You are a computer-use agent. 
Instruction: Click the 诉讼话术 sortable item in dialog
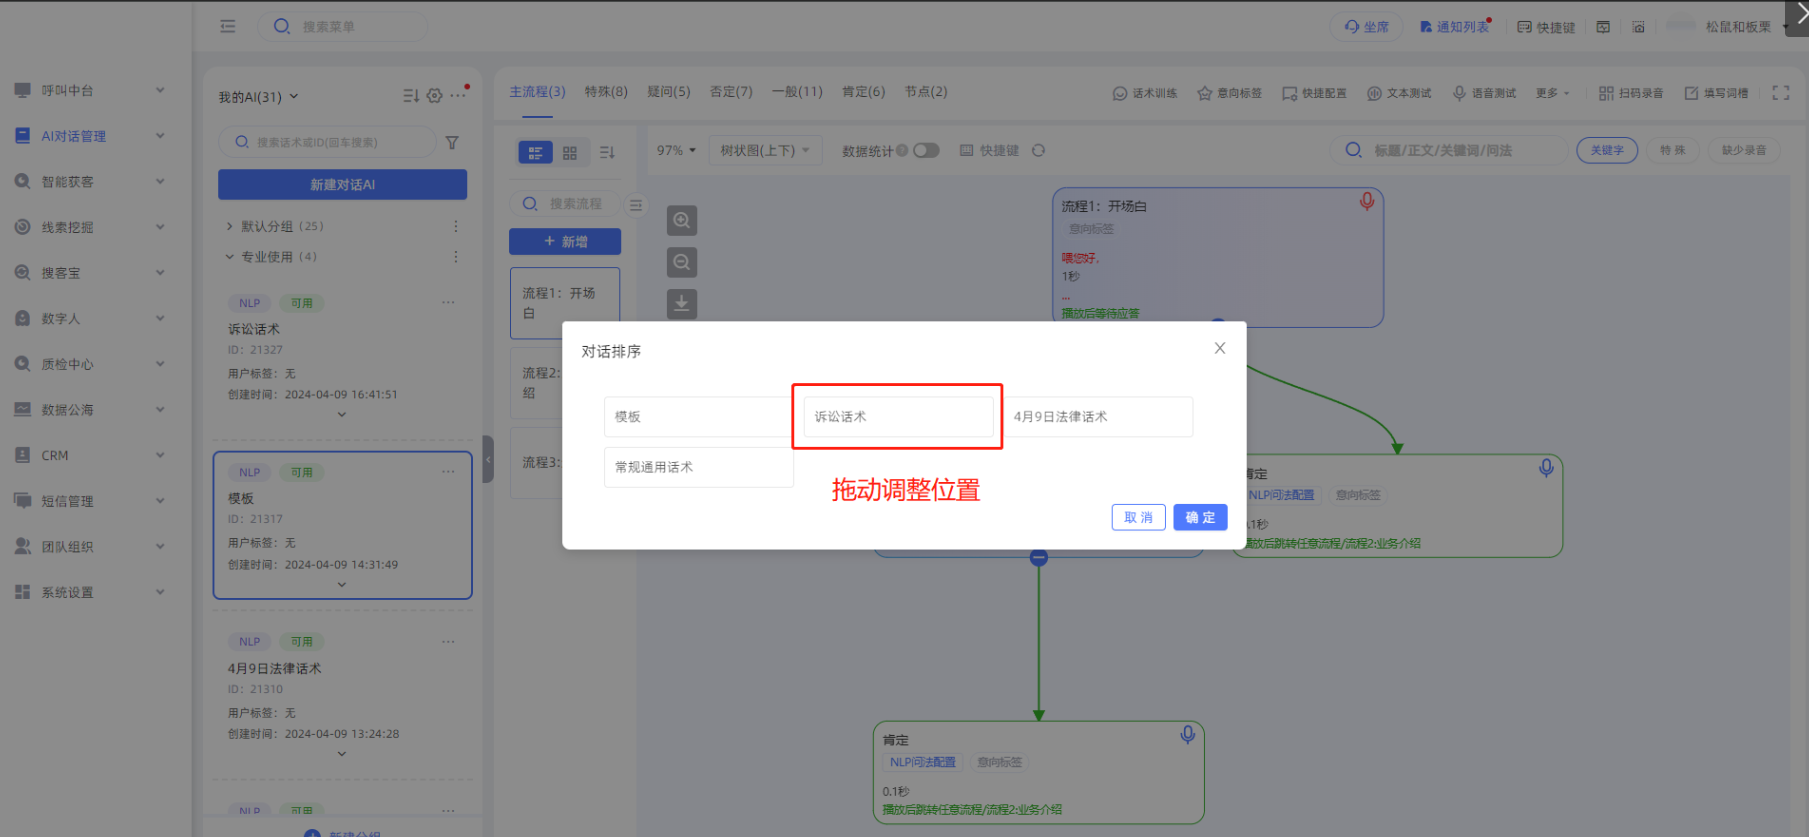(x=898, y=417)
